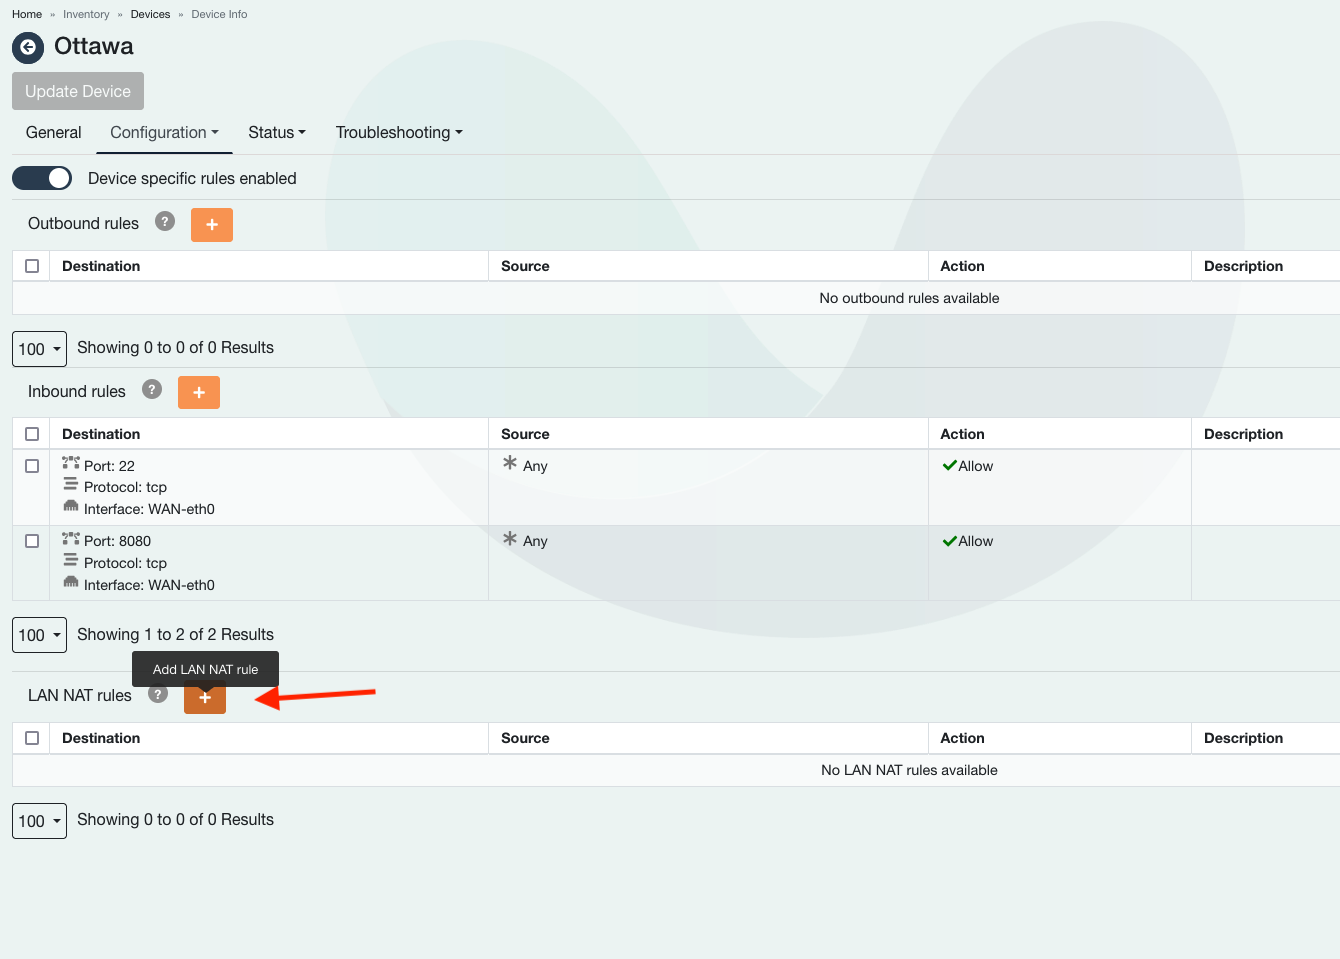Click the Add LAN NAT rule plus icon
This screenshot has width=1340, height=959.
(205, 698)
